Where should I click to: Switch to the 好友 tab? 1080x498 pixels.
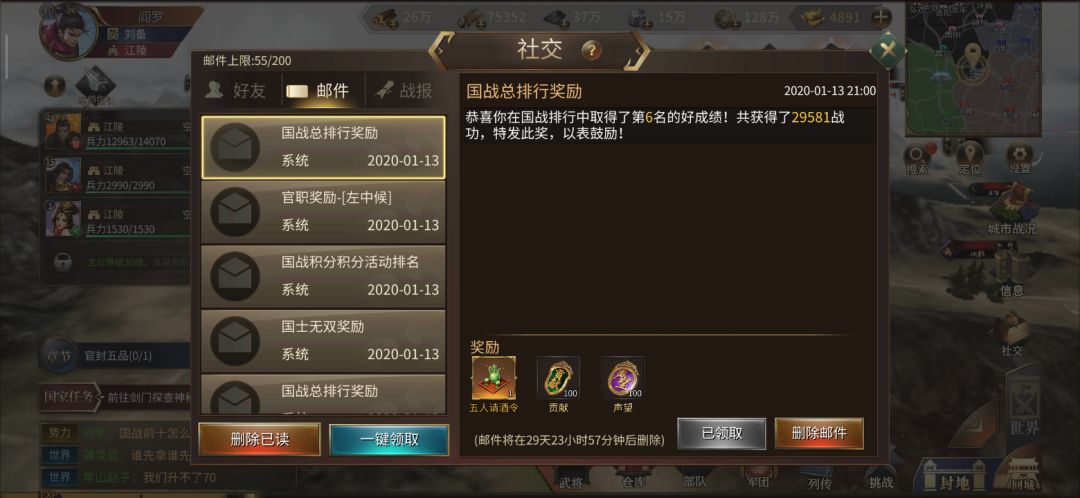(236, 91)
